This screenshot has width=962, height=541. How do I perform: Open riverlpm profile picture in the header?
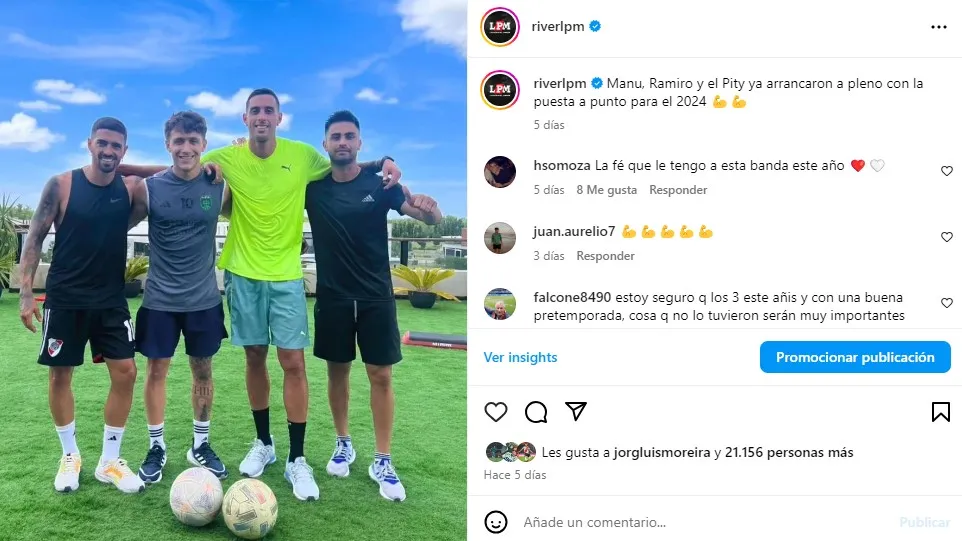click(500, 26)
